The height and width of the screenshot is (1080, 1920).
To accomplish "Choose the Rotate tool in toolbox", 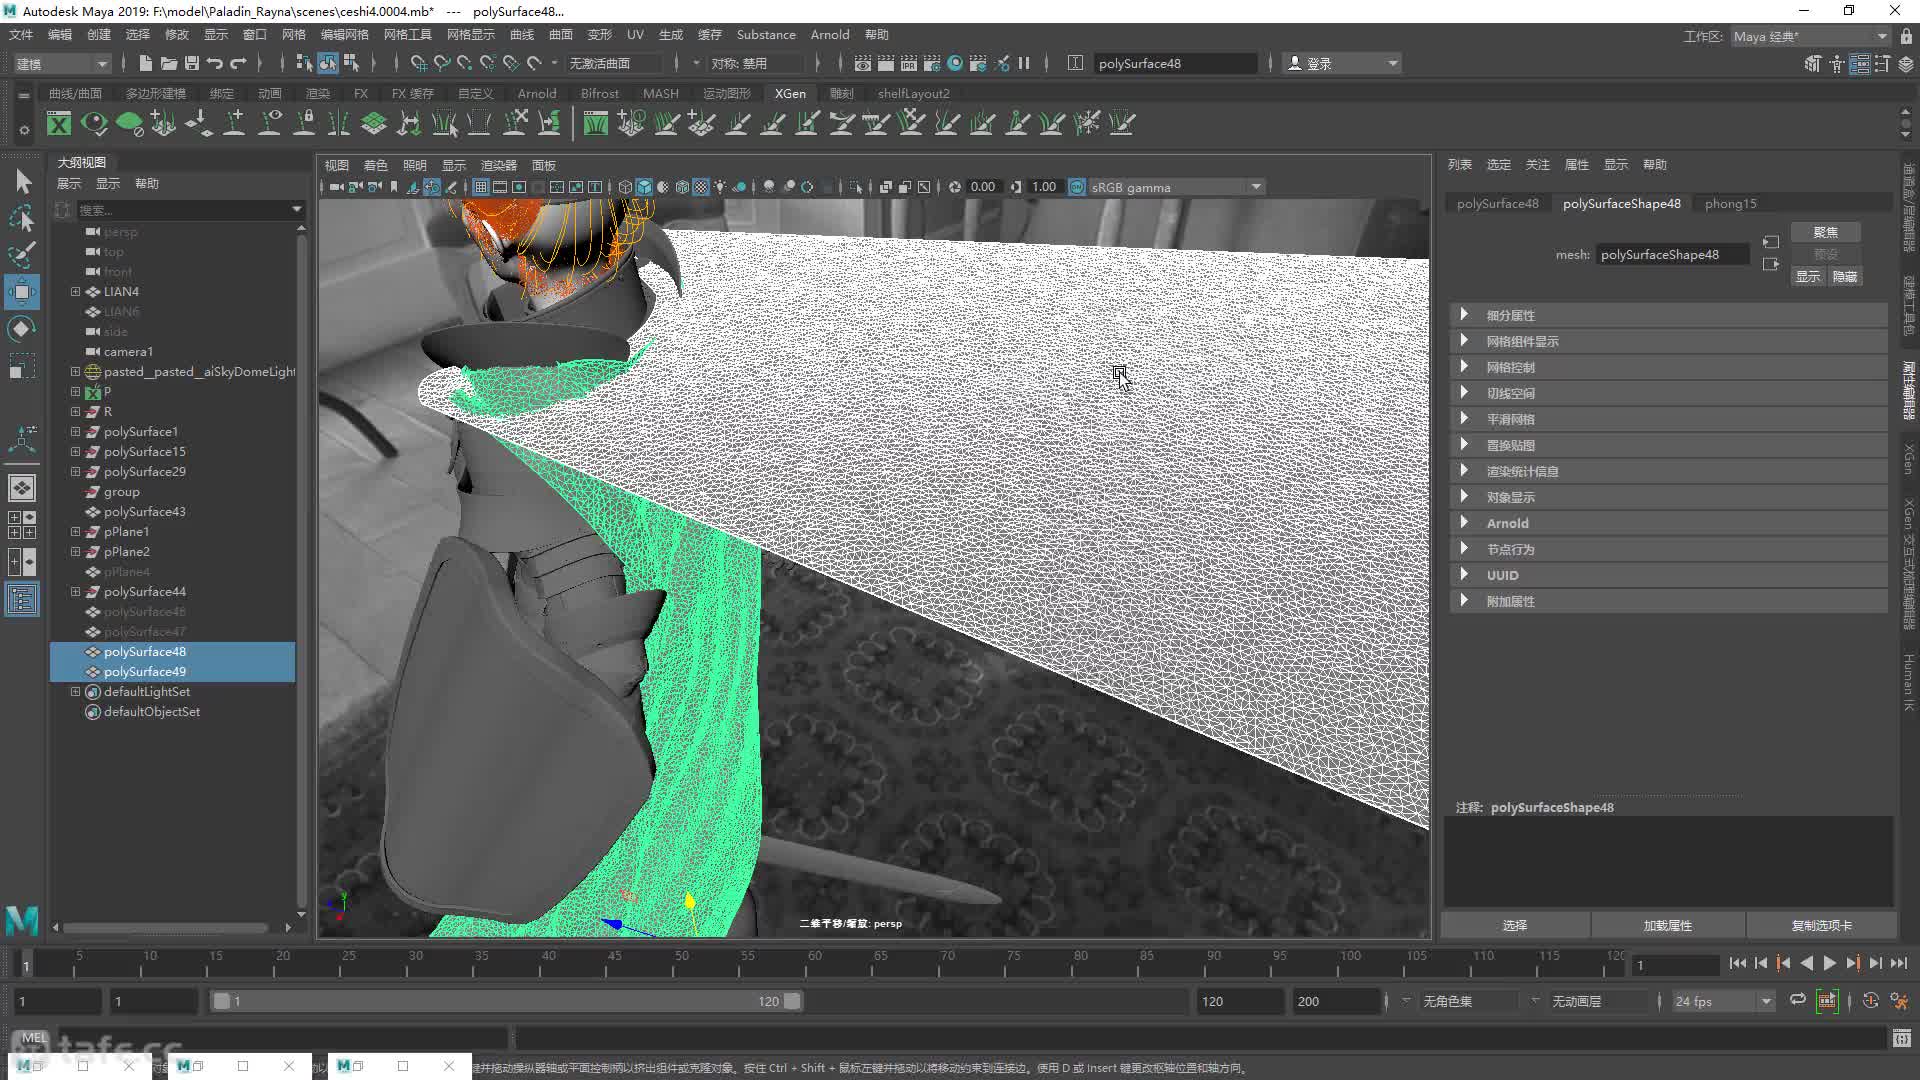I will 22,329.
